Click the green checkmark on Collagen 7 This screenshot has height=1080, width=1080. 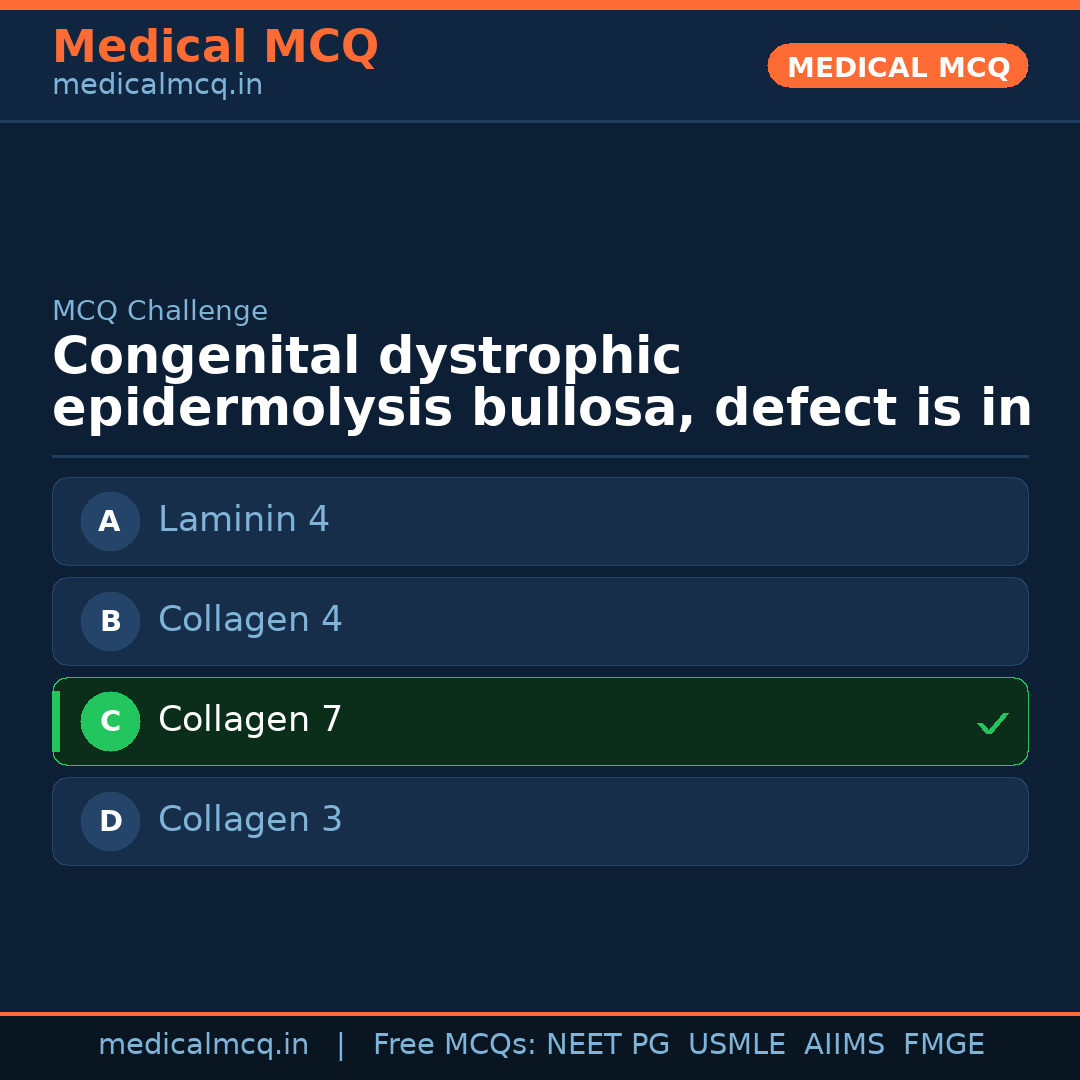(992, 723)
